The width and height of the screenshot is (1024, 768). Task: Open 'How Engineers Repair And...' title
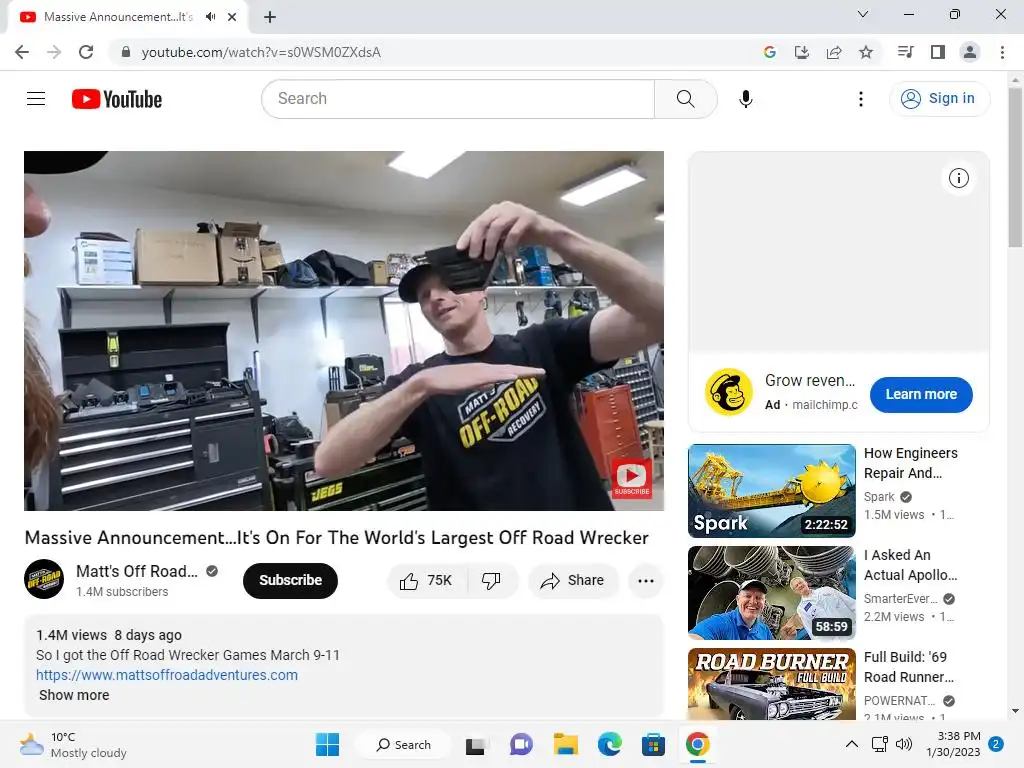click(910, 463)
